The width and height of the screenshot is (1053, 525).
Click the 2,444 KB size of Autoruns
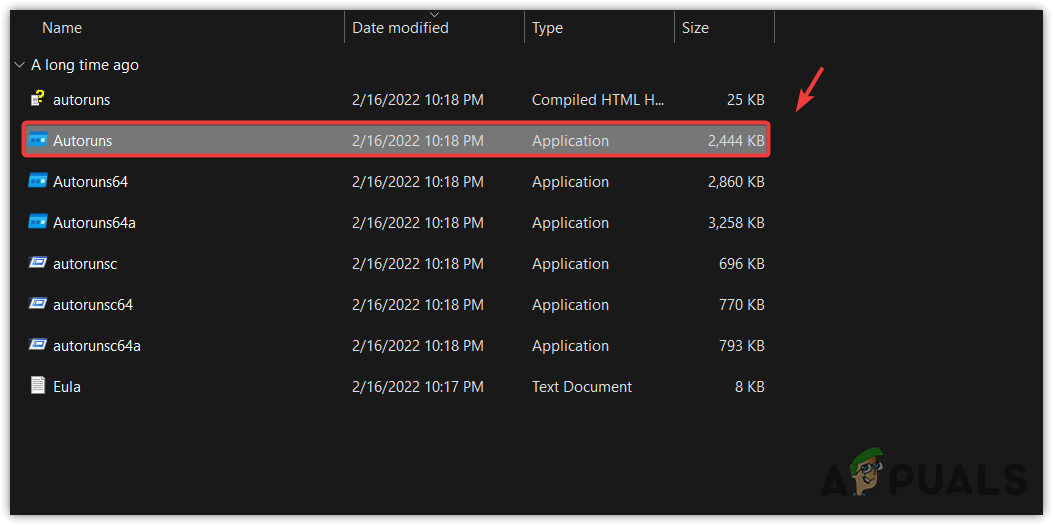tap(735, 140)
